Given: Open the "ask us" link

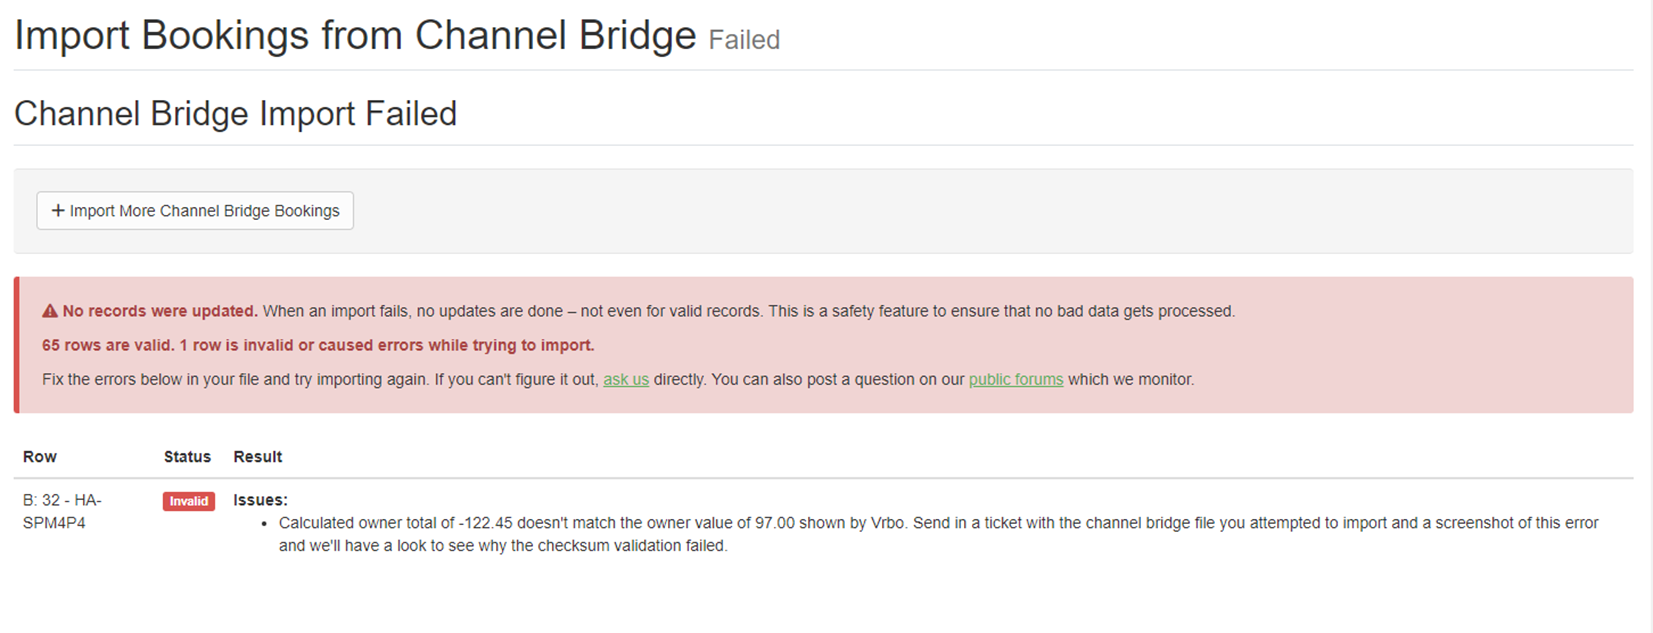Looking at the screenshot, I should click(626, 380).
